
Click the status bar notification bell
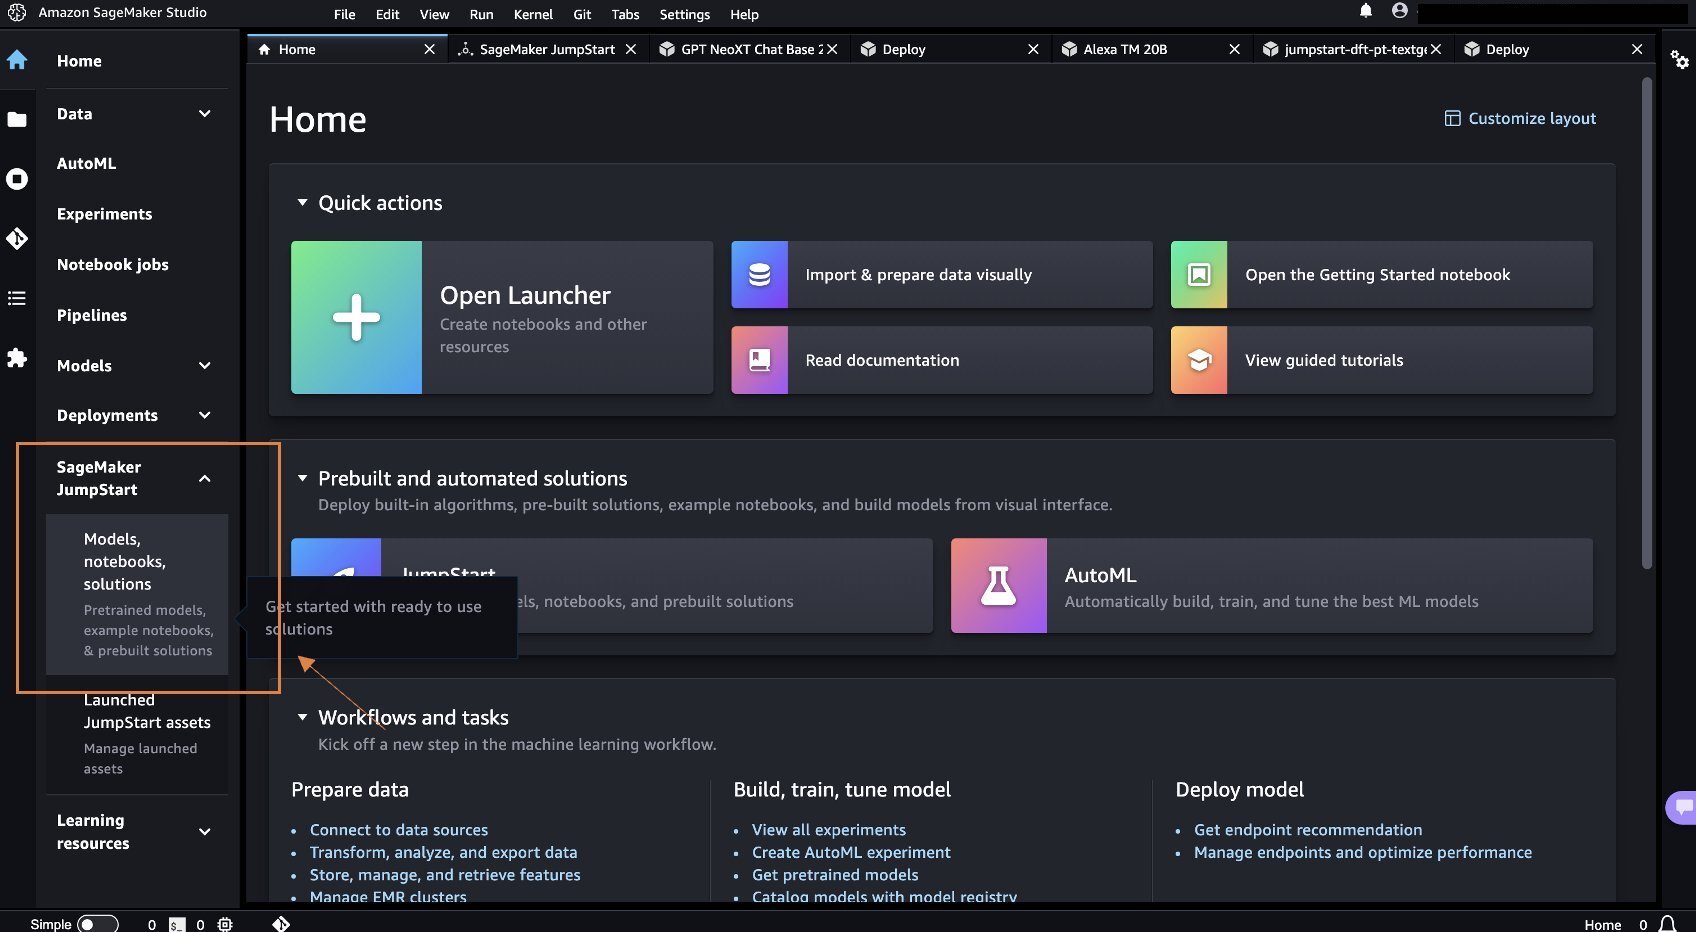click(1668, 924)
